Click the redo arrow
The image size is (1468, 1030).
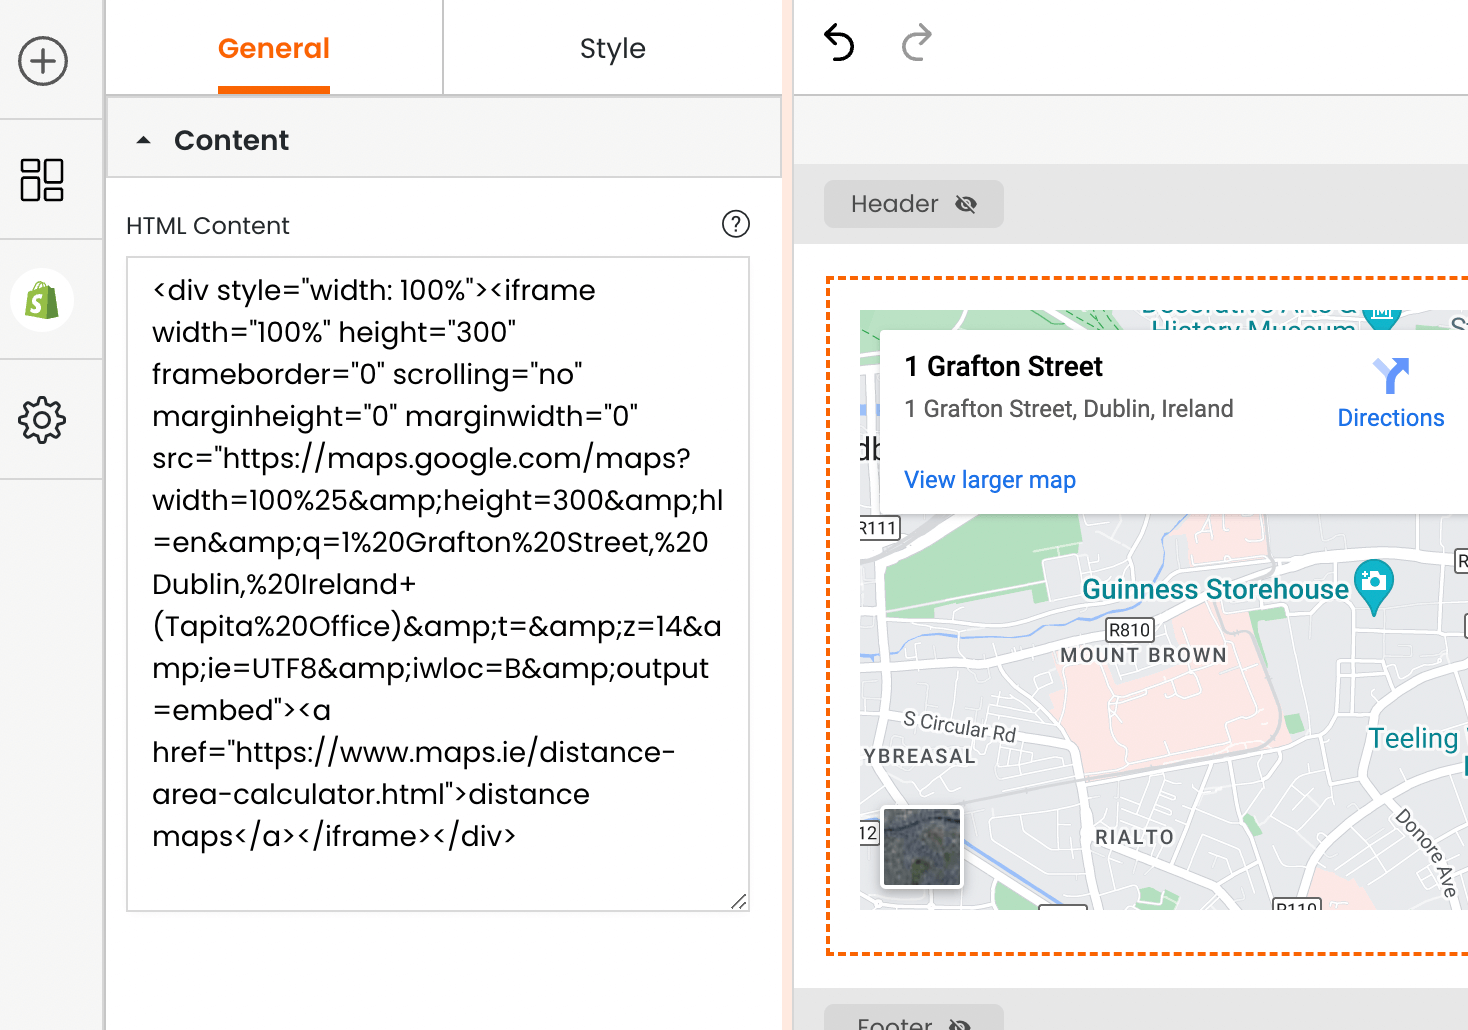pyautogui.click(x=916, y=43)
